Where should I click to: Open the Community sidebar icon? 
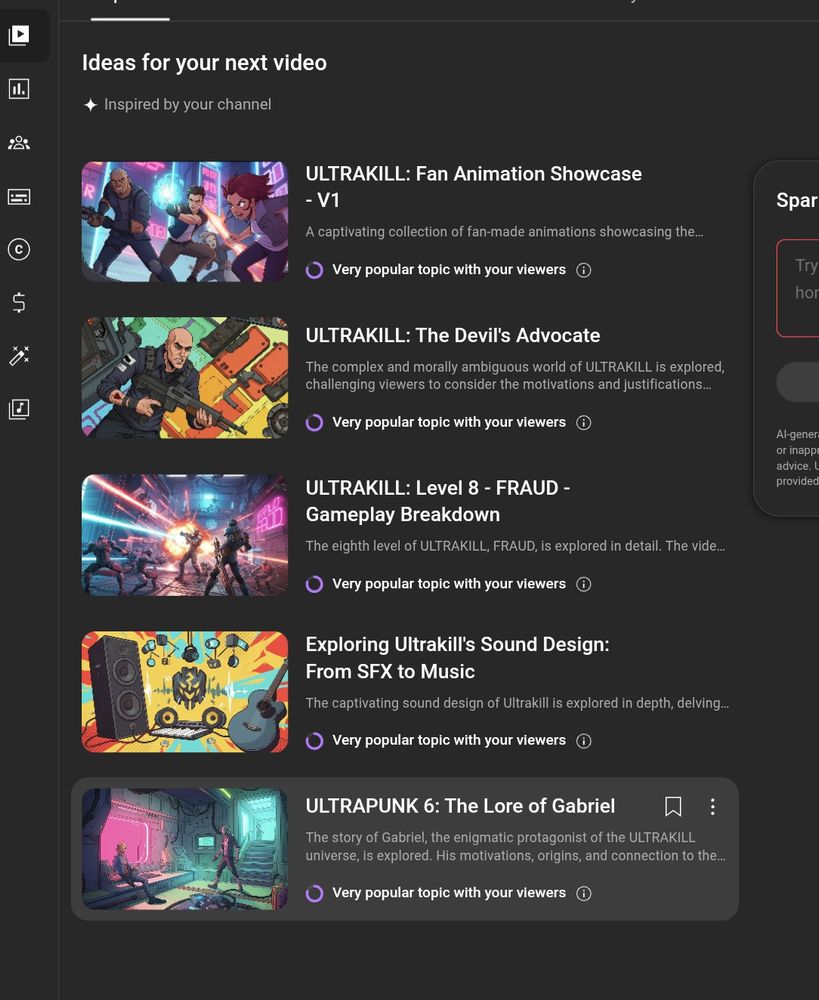point(19,143)
